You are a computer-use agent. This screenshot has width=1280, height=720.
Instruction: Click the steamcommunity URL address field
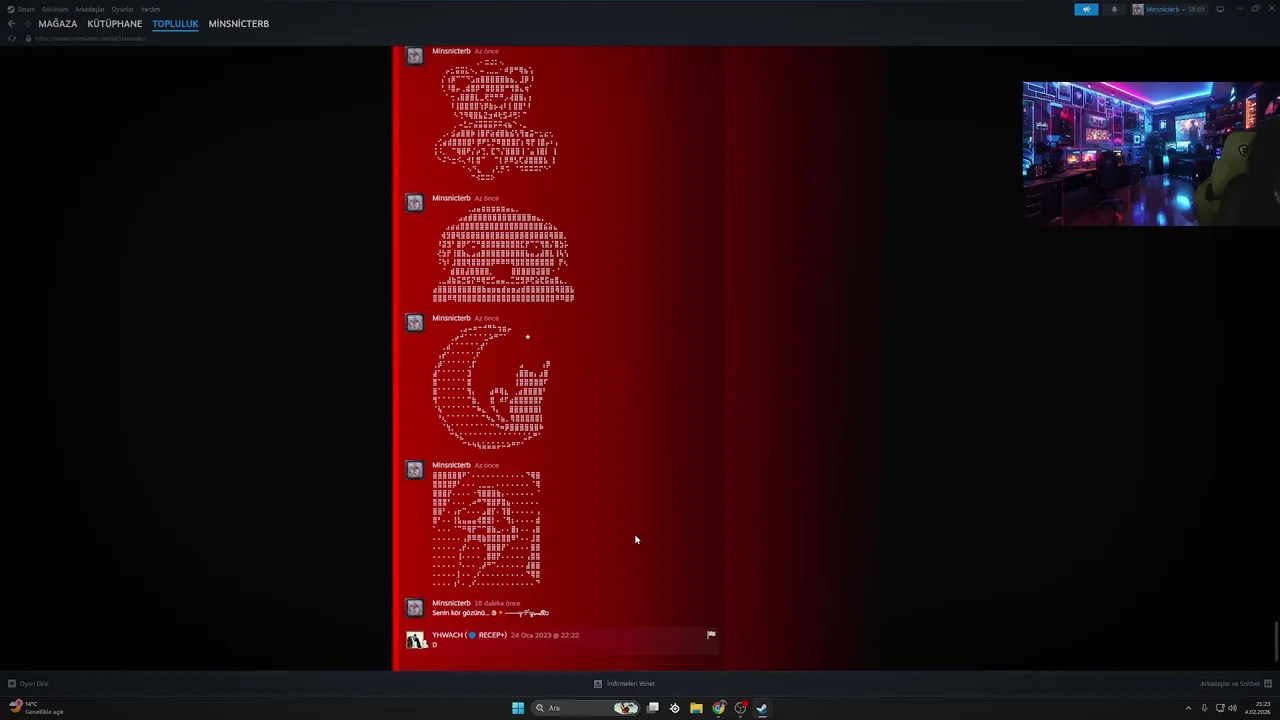click(90, 38)
